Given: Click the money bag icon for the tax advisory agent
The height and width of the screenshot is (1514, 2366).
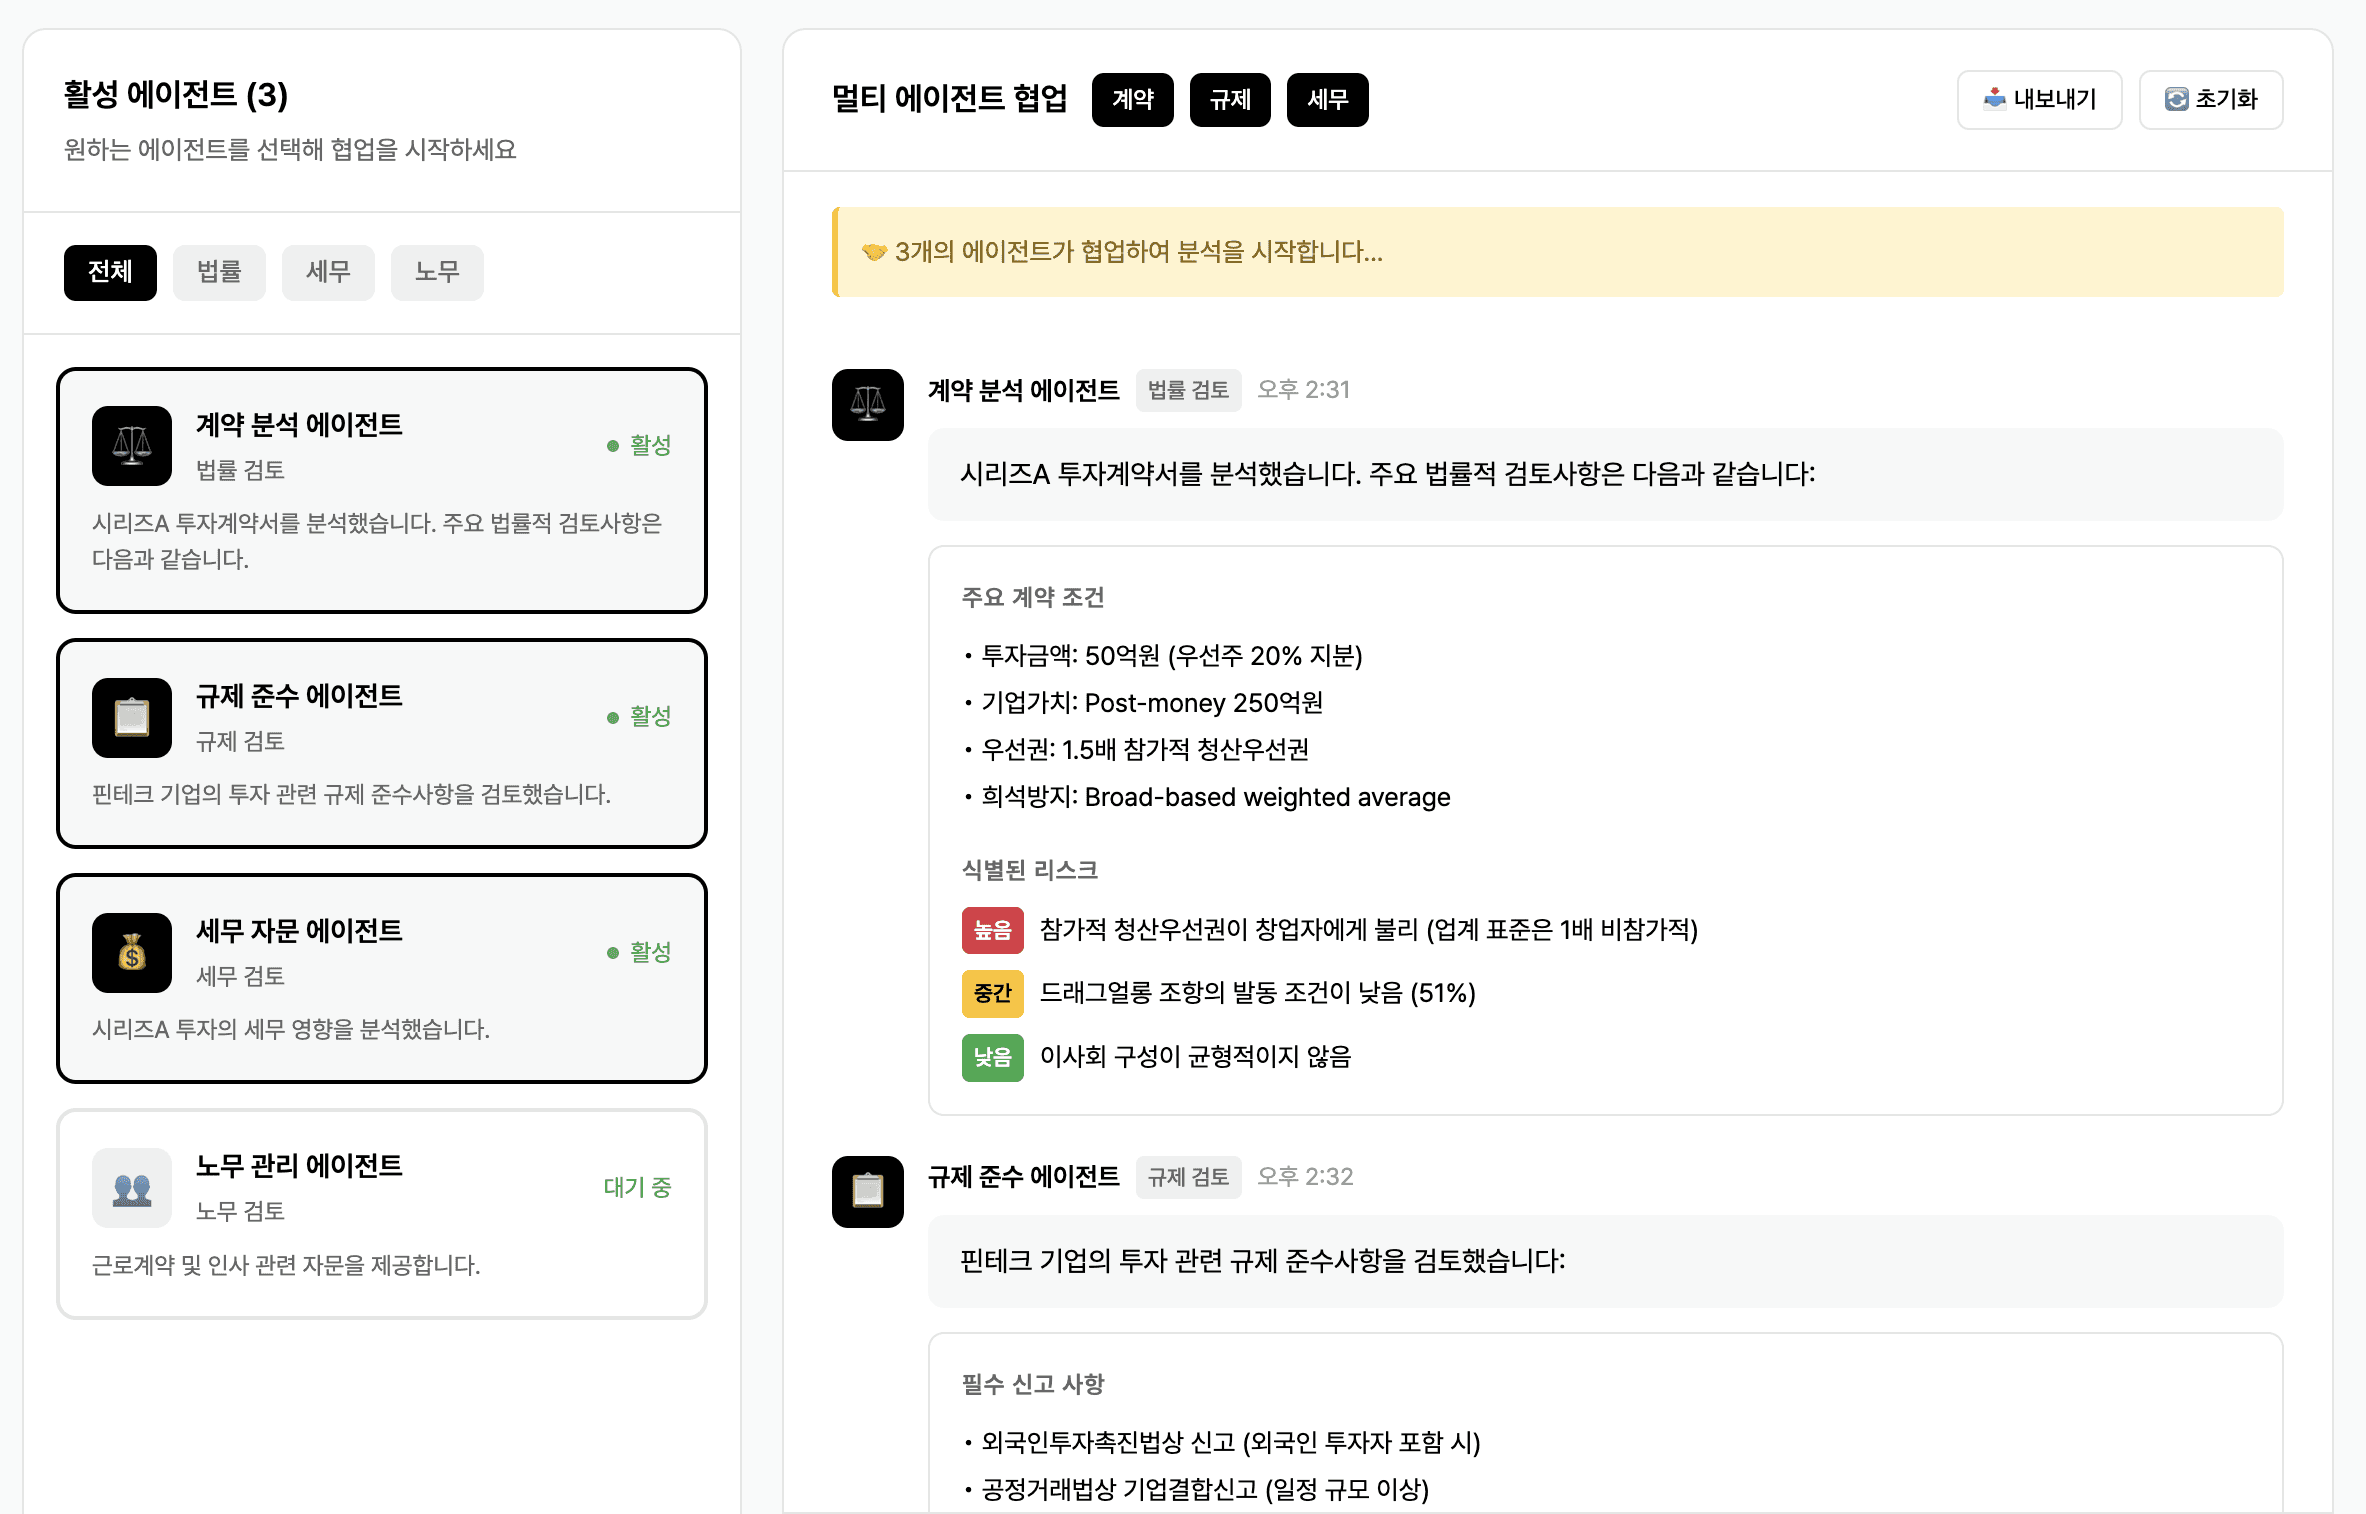Looking at the screenshot, I should coord(132,953).
